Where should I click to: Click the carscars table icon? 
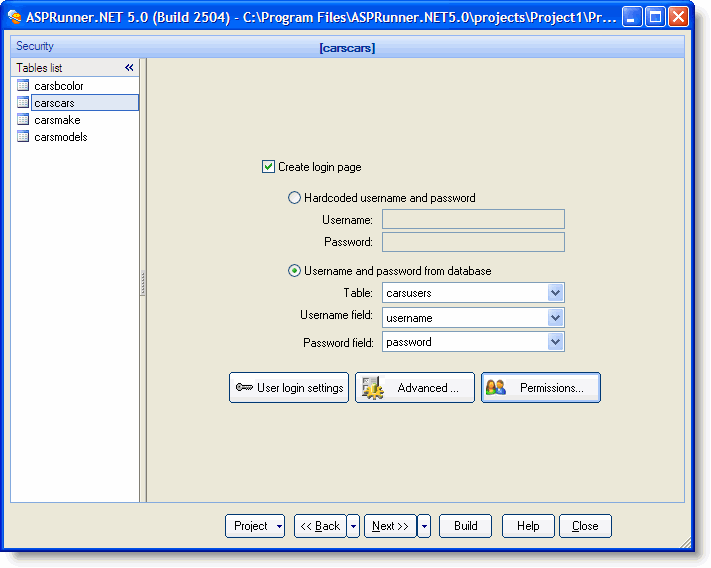(23, 102)
